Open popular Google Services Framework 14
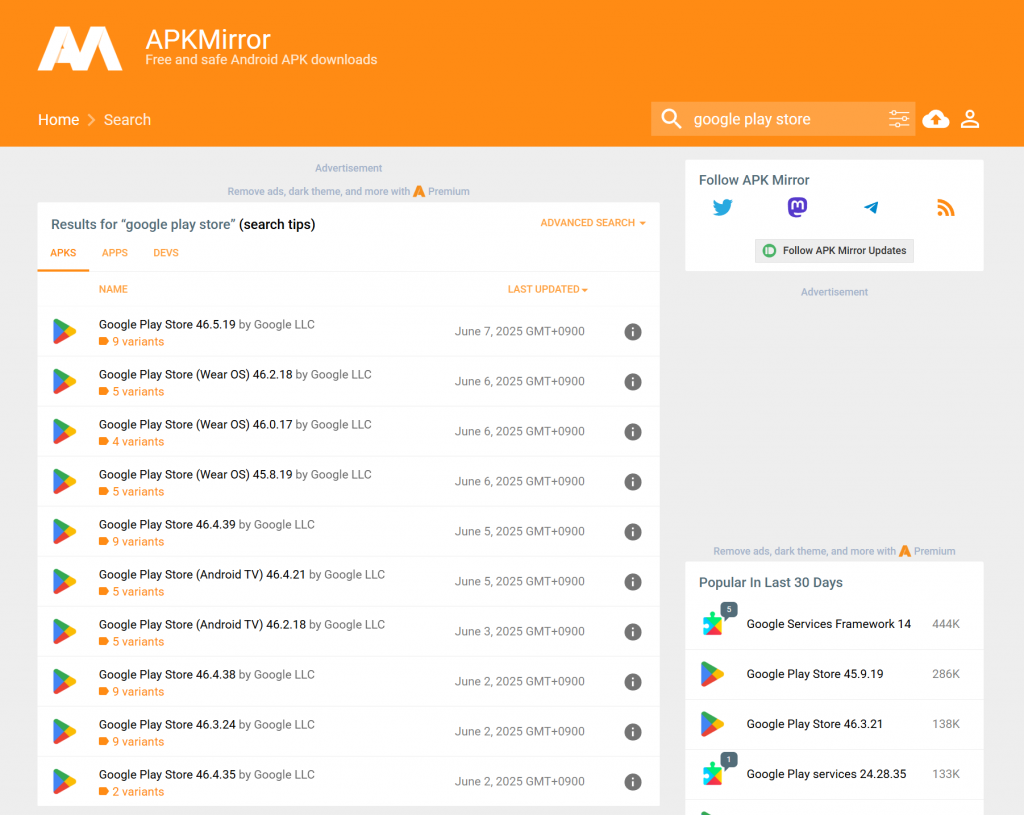 [829, 624]
